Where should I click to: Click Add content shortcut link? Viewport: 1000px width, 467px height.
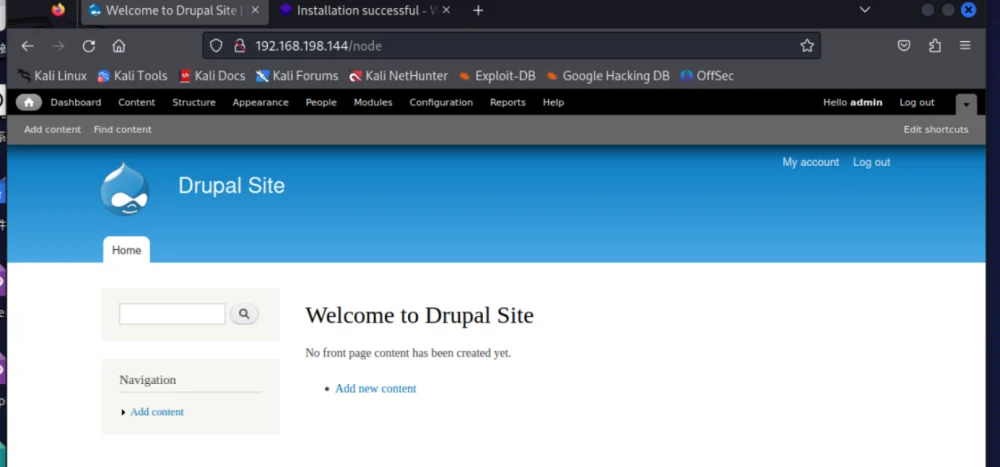point(52,130)
